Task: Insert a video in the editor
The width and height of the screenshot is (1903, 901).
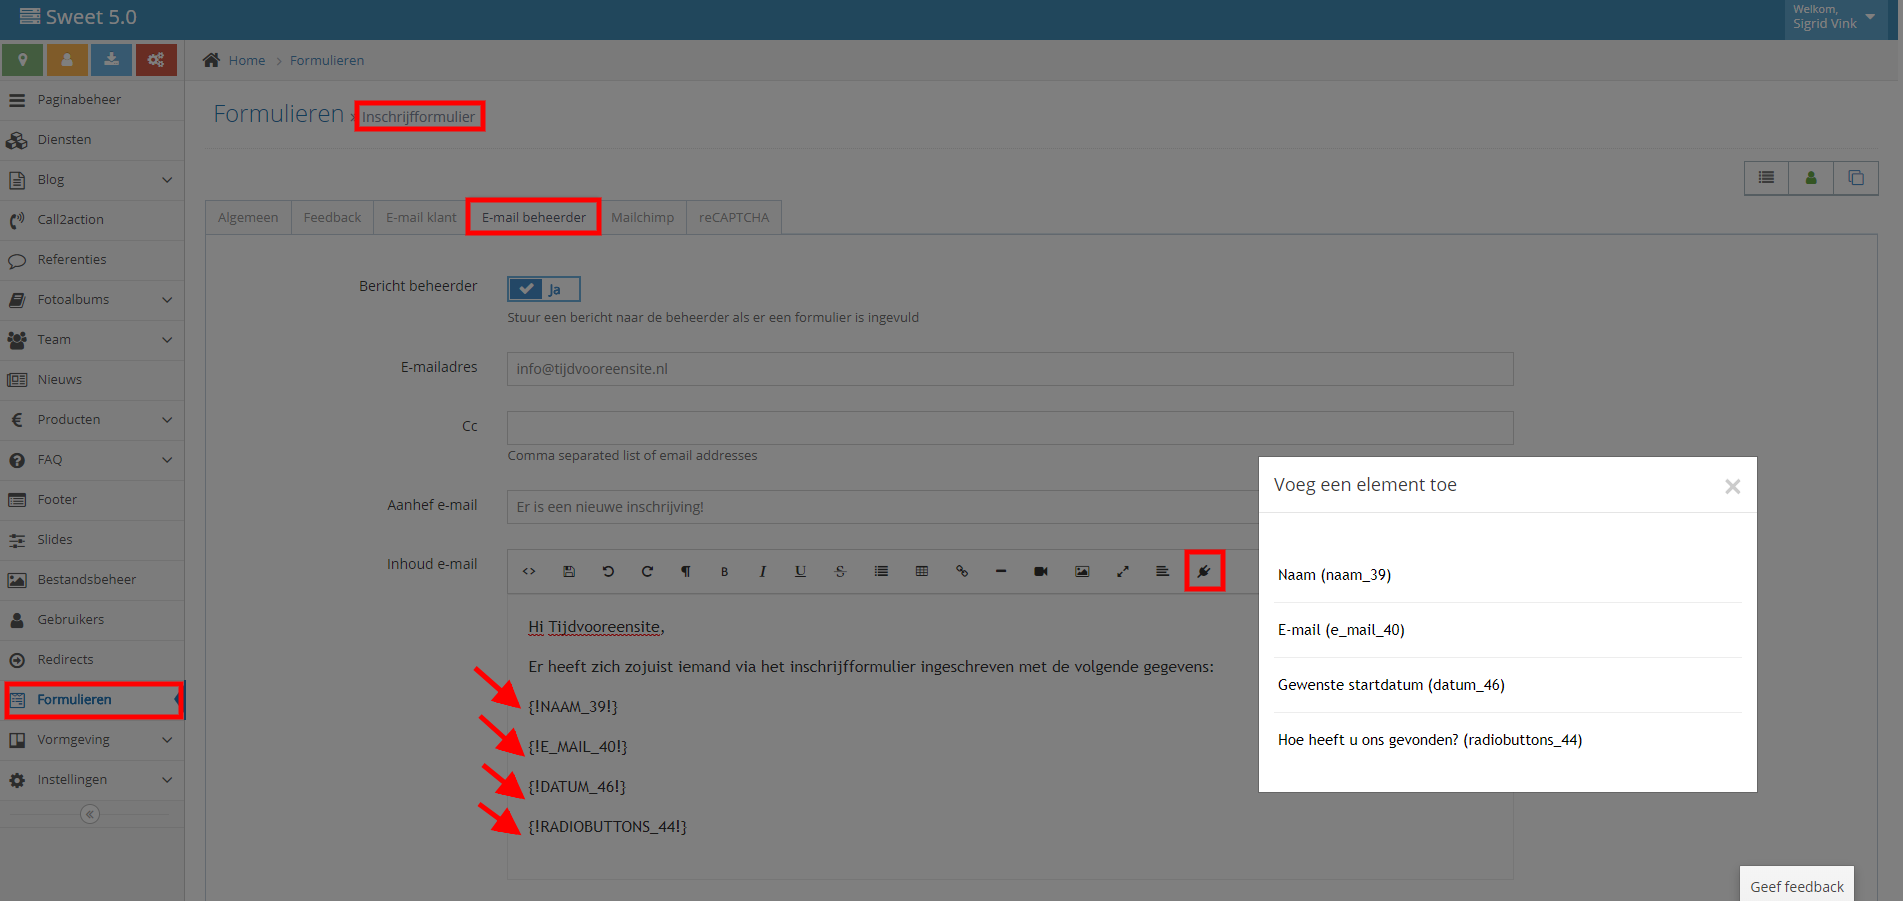Action: (x=1041, y=571)
